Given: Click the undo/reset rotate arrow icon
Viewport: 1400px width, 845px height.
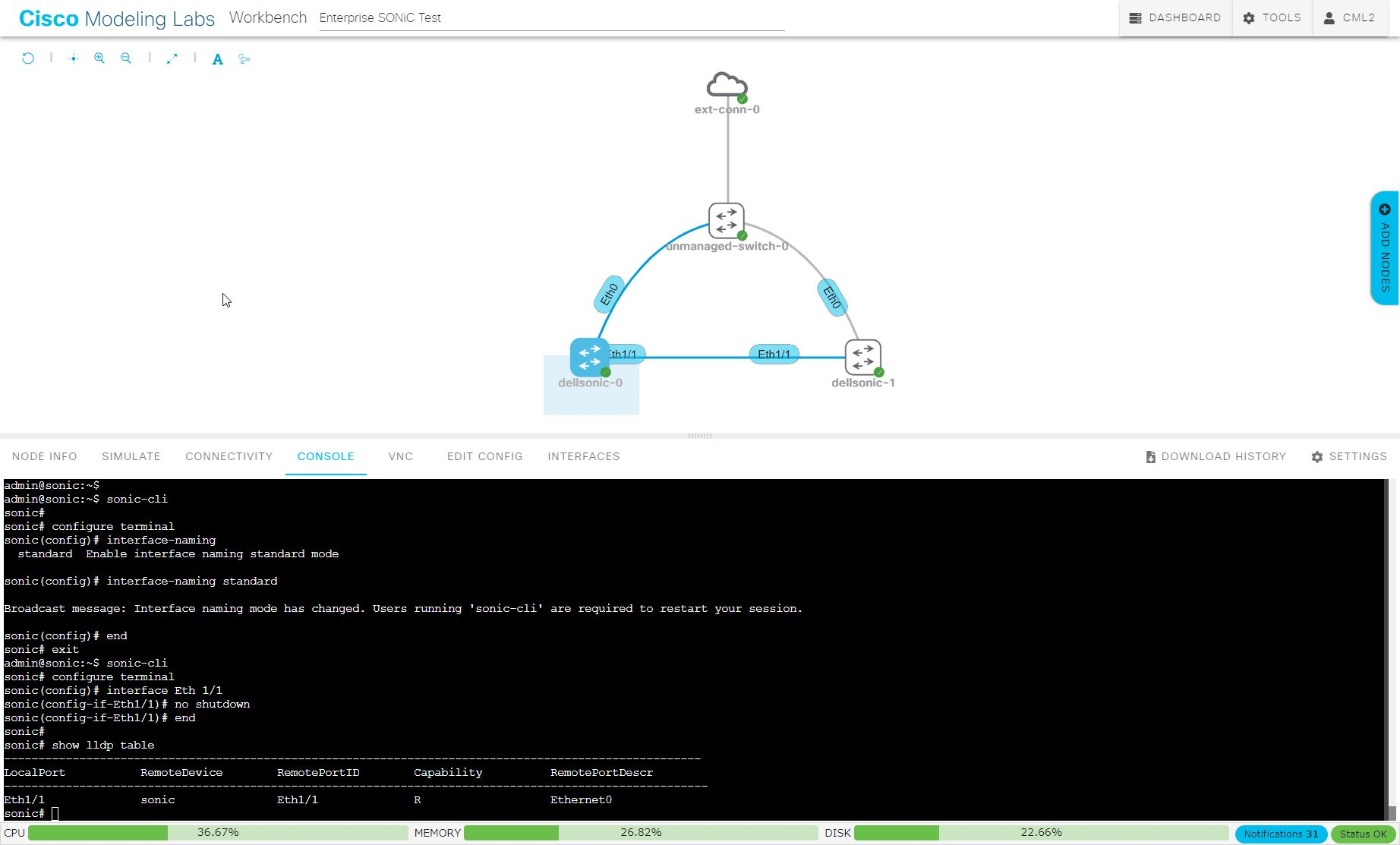Looking at the screenshot, I should pos(28,59).
